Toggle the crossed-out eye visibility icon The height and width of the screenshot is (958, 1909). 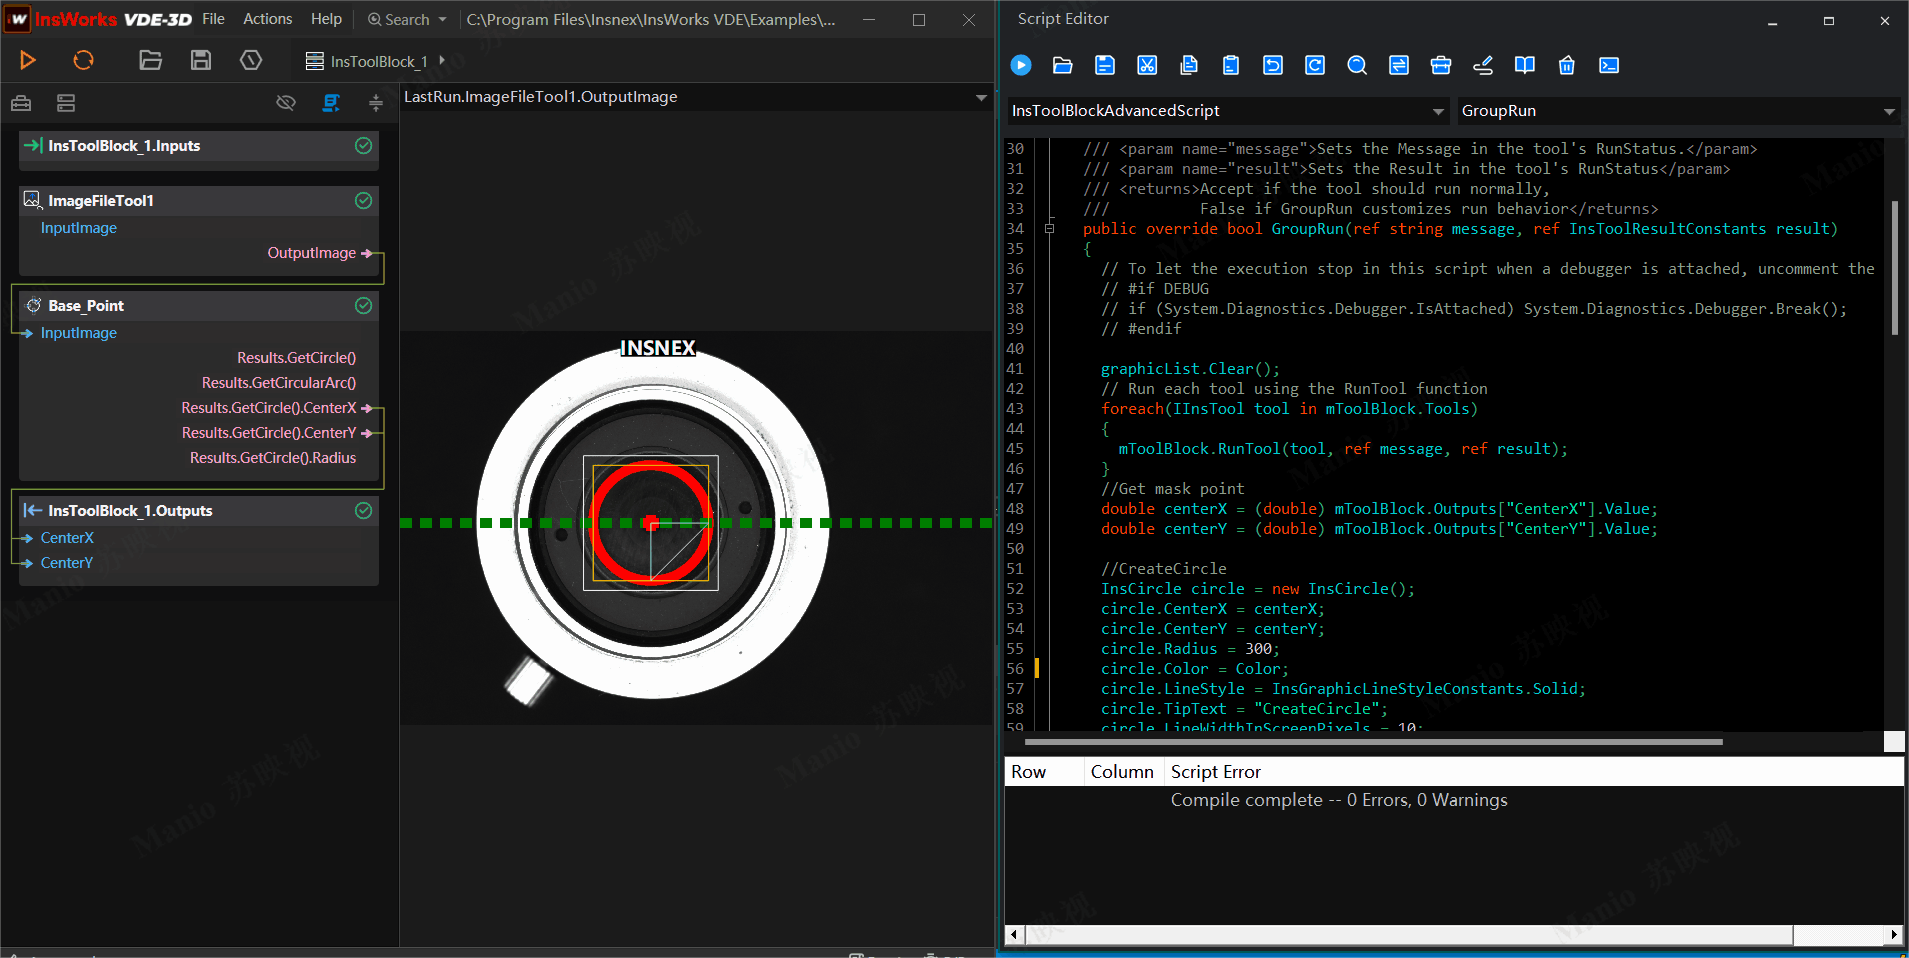[x=286, y=103]
